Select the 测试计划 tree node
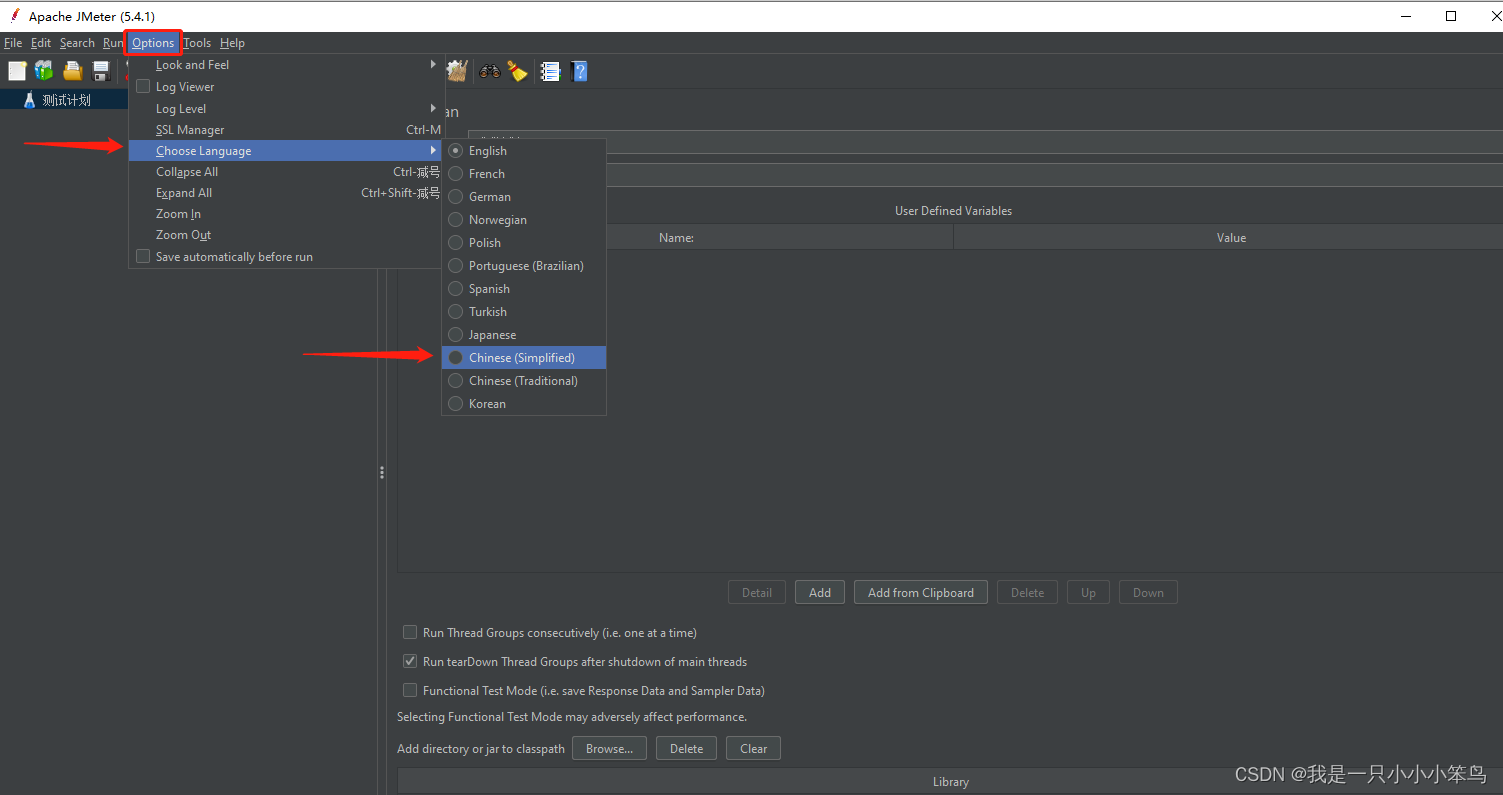Image resolution: width=1503 pixels, height=795 pixels. [66, 100]
